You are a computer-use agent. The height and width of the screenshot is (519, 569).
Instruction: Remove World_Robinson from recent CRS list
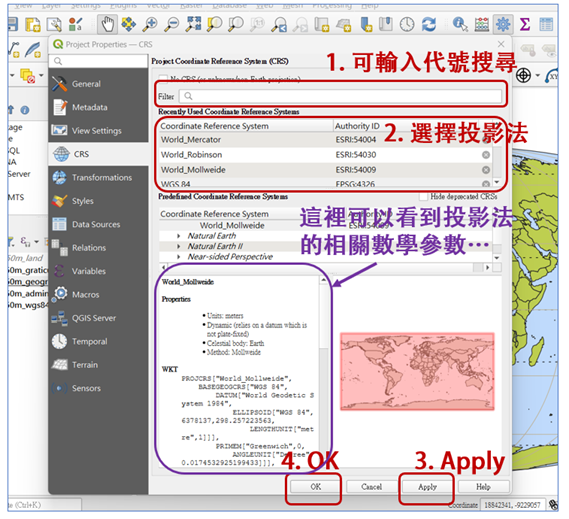486,155
